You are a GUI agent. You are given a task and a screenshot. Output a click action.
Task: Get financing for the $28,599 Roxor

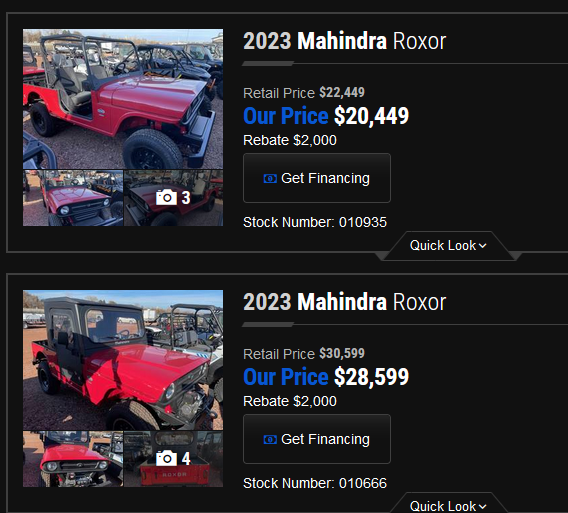pos(317,439)
